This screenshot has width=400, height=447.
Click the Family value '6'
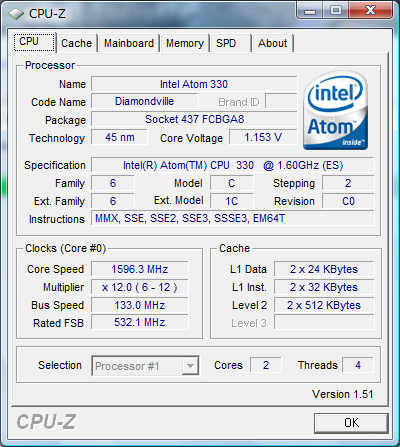pos(113,183)
